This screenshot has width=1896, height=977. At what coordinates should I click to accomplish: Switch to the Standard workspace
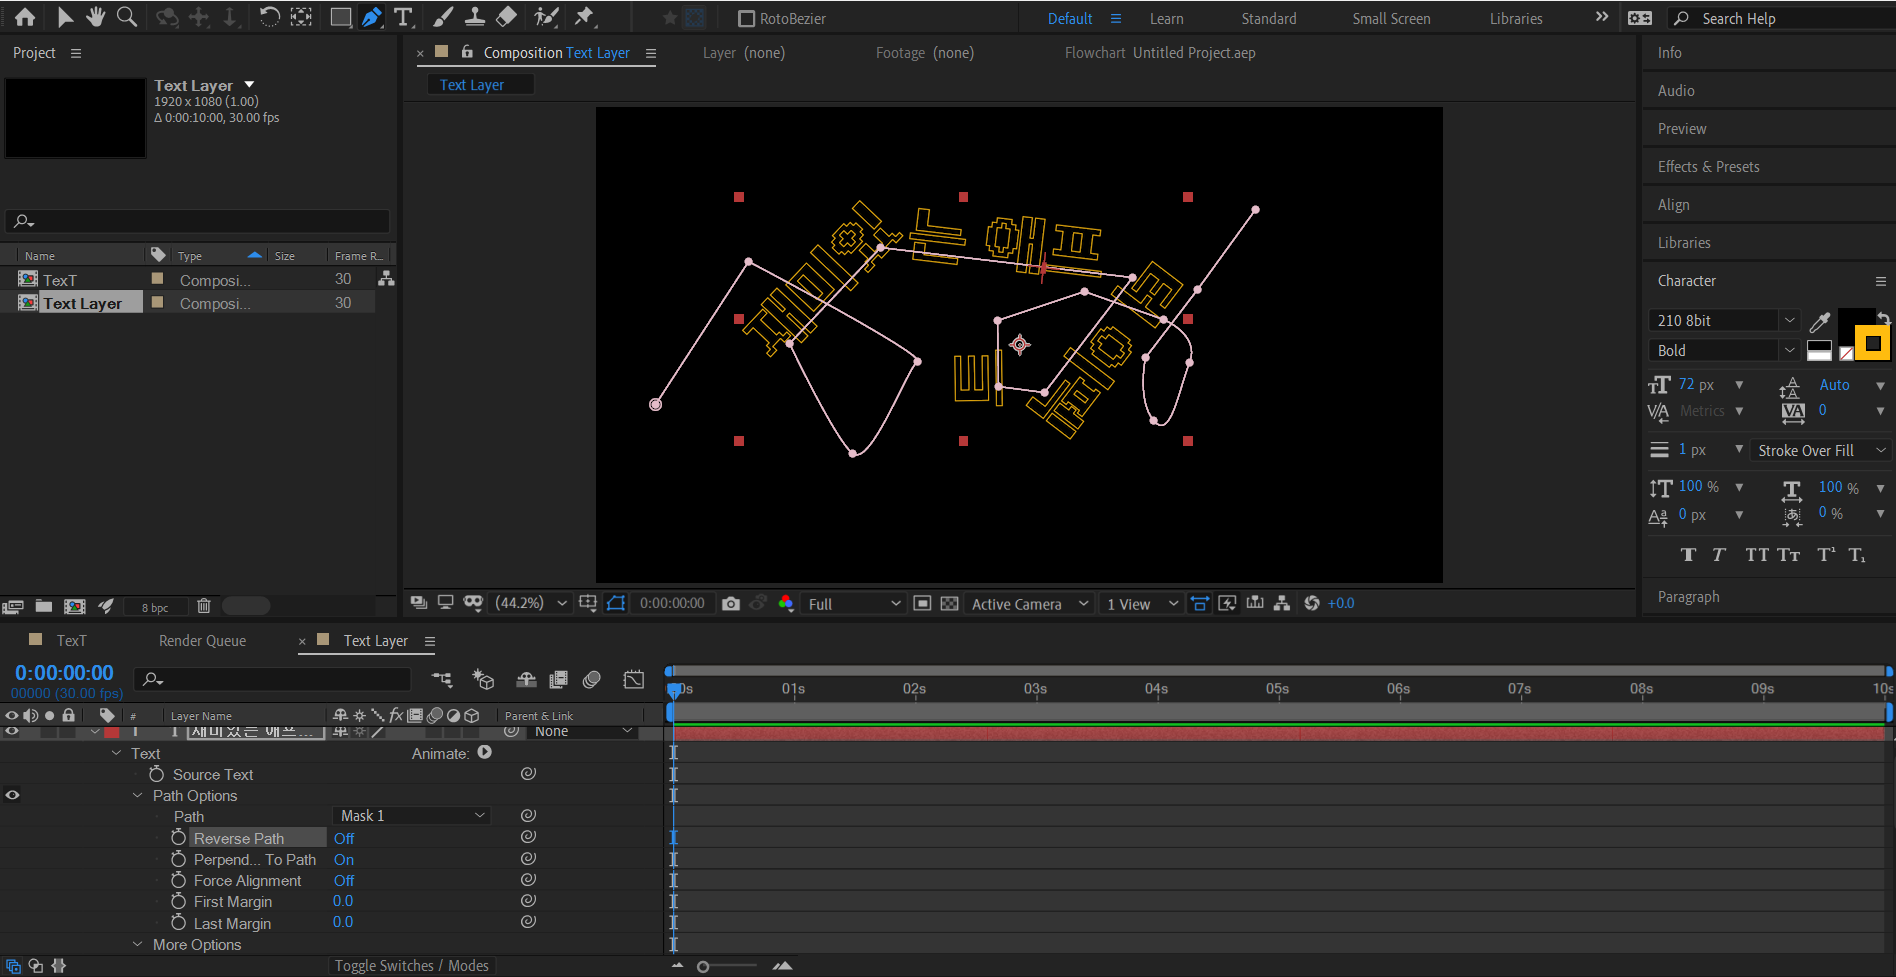point(1268,18)
